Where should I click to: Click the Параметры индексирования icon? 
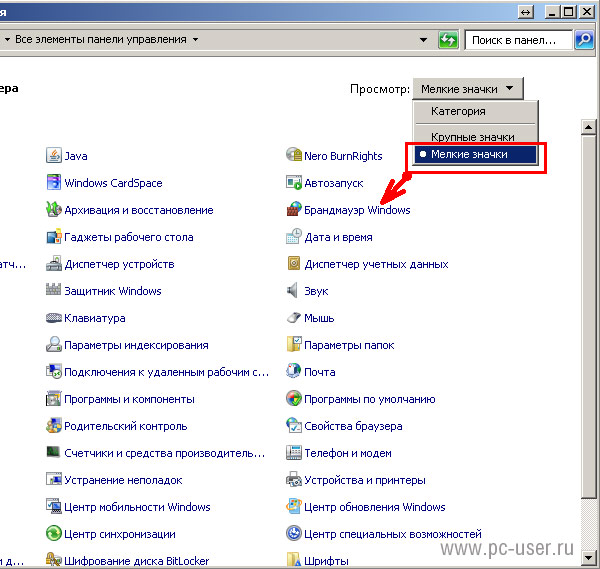coord(54,345)
